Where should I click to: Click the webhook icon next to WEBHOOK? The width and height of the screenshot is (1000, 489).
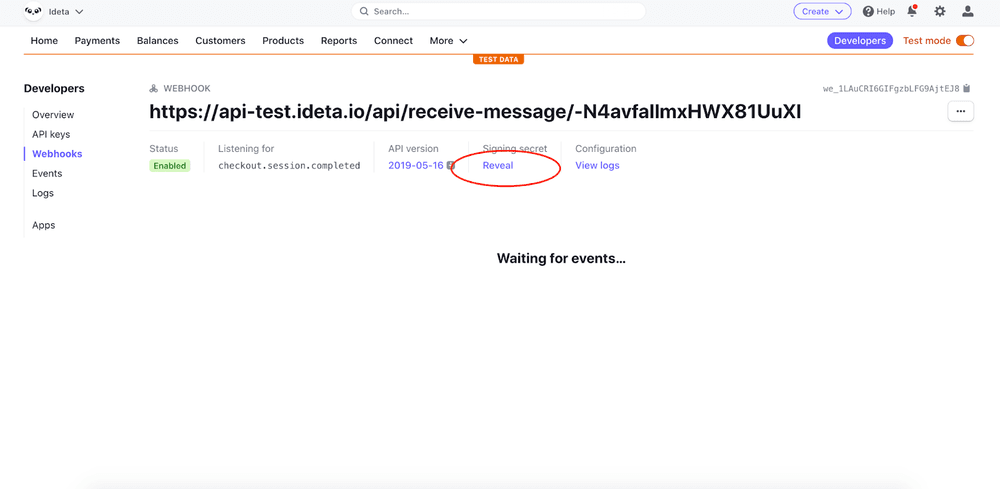tap(153, 89)
